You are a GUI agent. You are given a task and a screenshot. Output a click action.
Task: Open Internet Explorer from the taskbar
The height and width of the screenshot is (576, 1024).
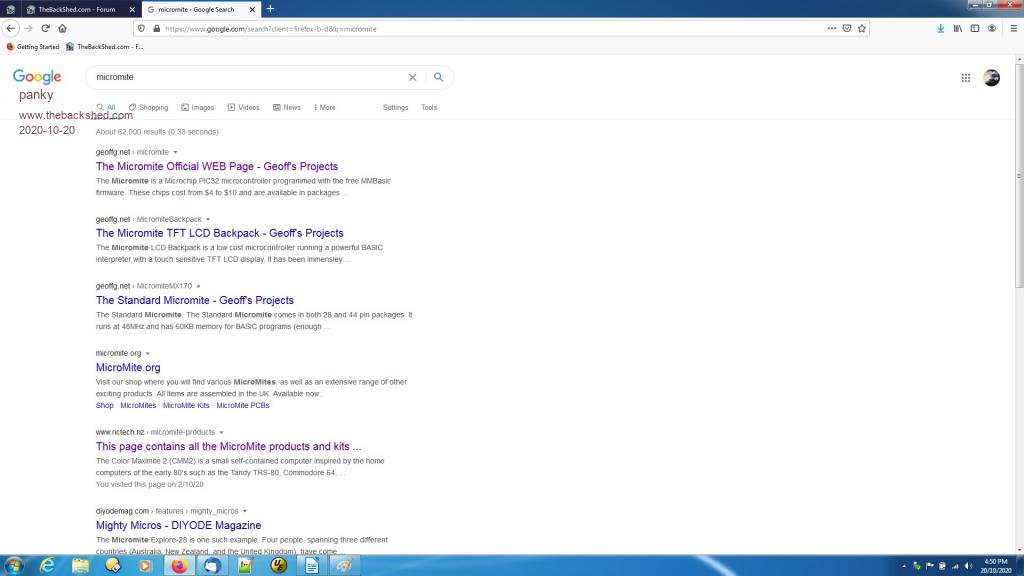47,565
